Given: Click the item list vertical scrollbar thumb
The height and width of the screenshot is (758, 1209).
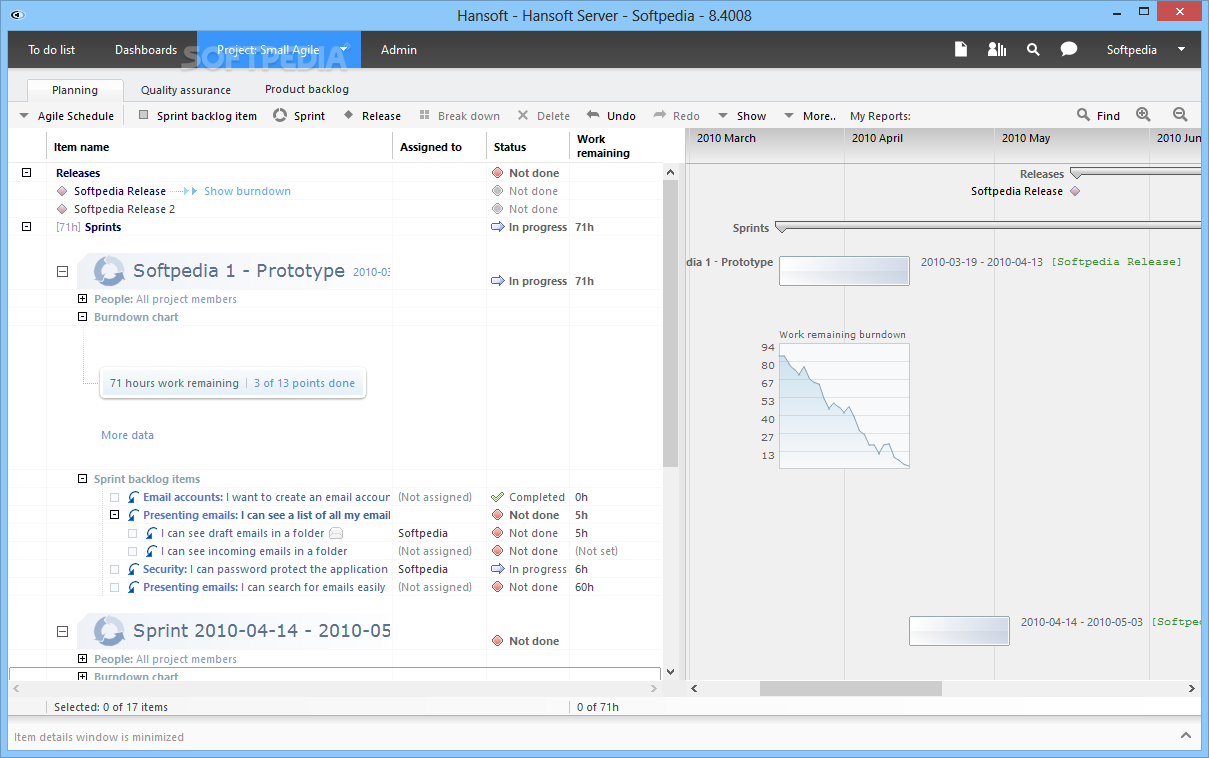Looking at the screenshot, I should [670, 323].
